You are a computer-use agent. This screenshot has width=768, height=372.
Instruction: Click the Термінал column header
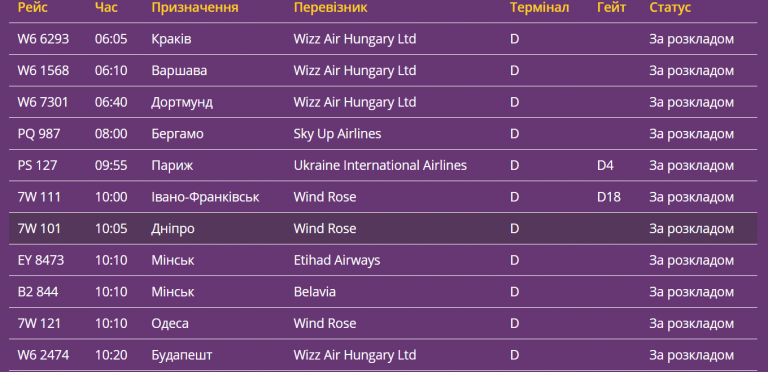tap(539, 7)
